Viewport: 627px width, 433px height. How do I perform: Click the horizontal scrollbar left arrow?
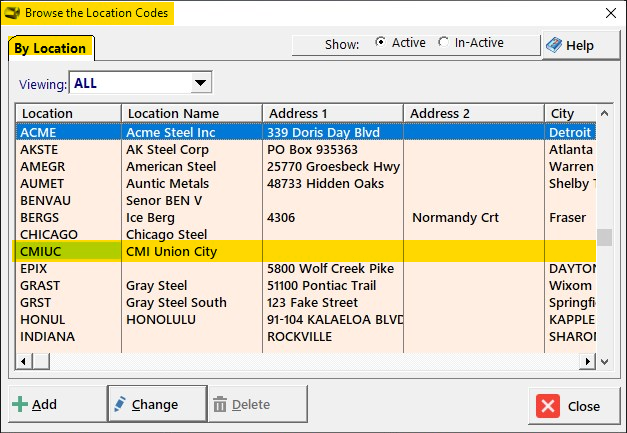(24, 361)
